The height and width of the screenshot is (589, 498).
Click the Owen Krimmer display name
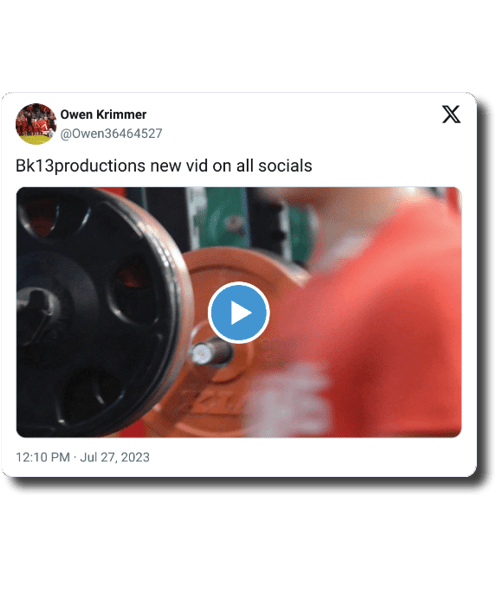(x=103, y=115)
